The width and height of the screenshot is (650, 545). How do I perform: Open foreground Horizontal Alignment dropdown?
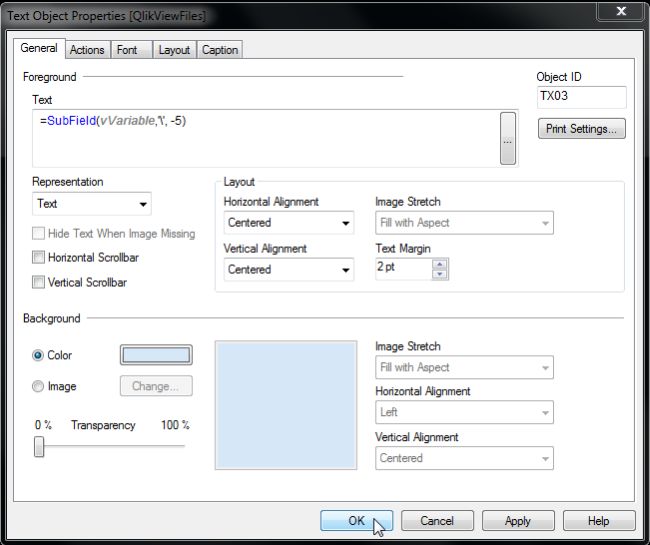[289, 223]
